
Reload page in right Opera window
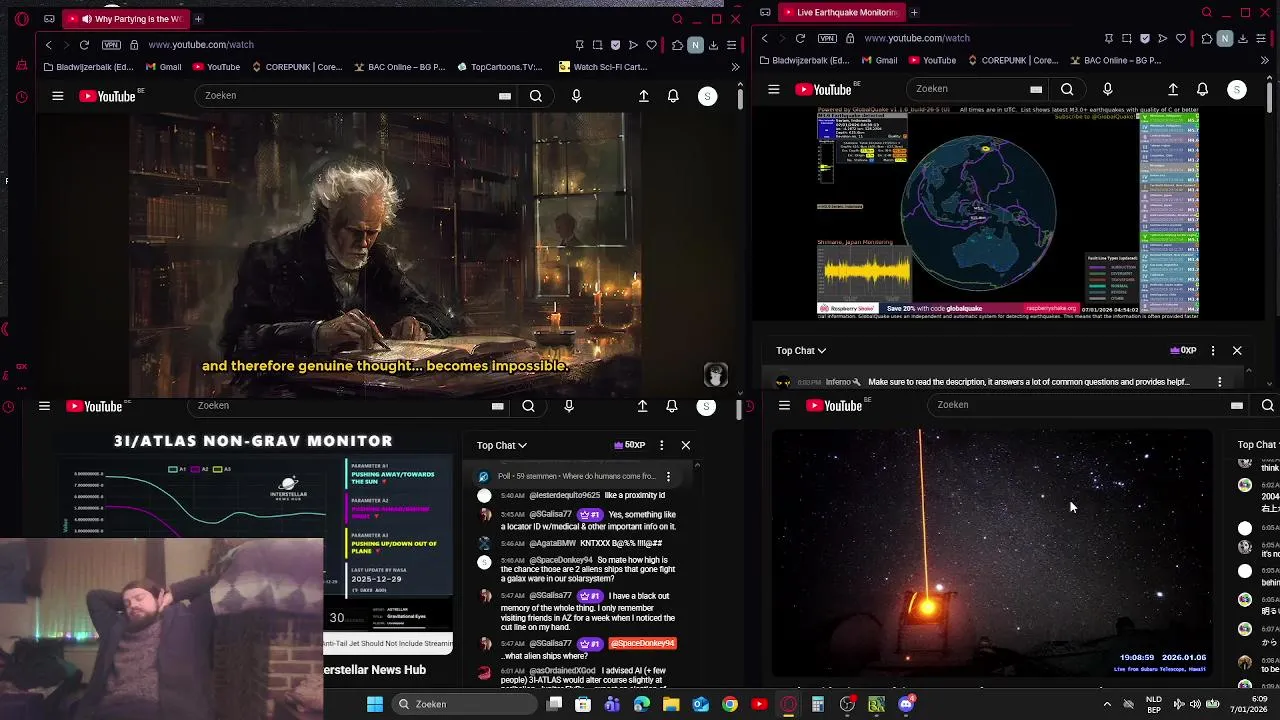pyautogui.click(x=800, y=38)
